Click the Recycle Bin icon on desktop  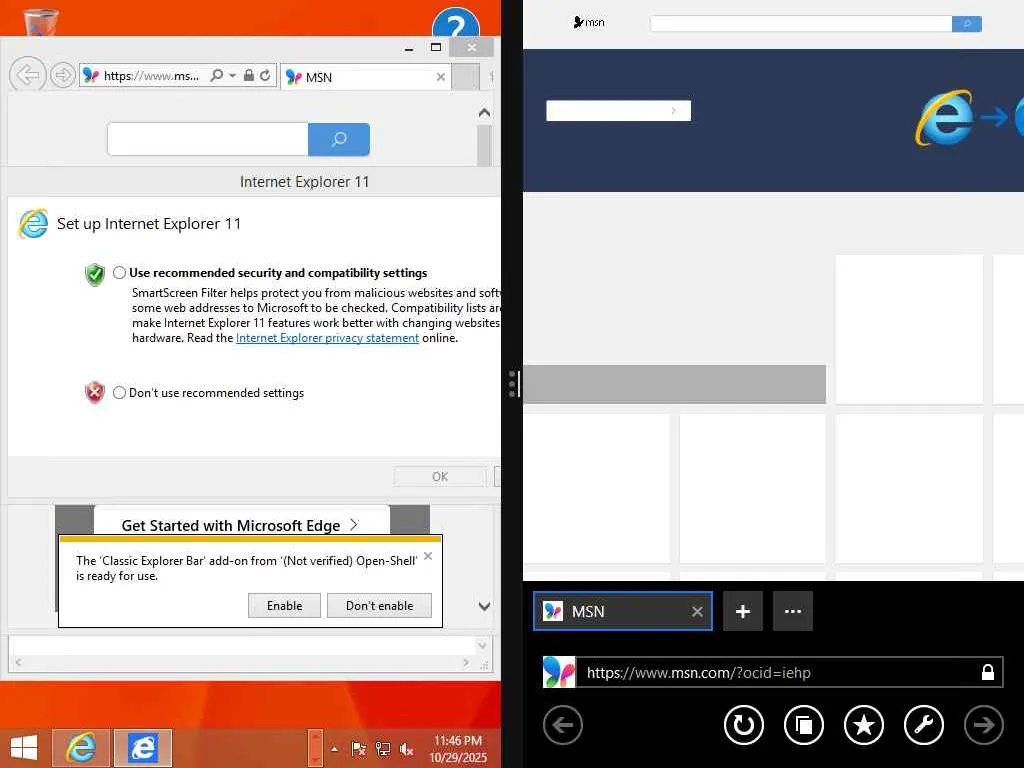[x=40, y=20]
